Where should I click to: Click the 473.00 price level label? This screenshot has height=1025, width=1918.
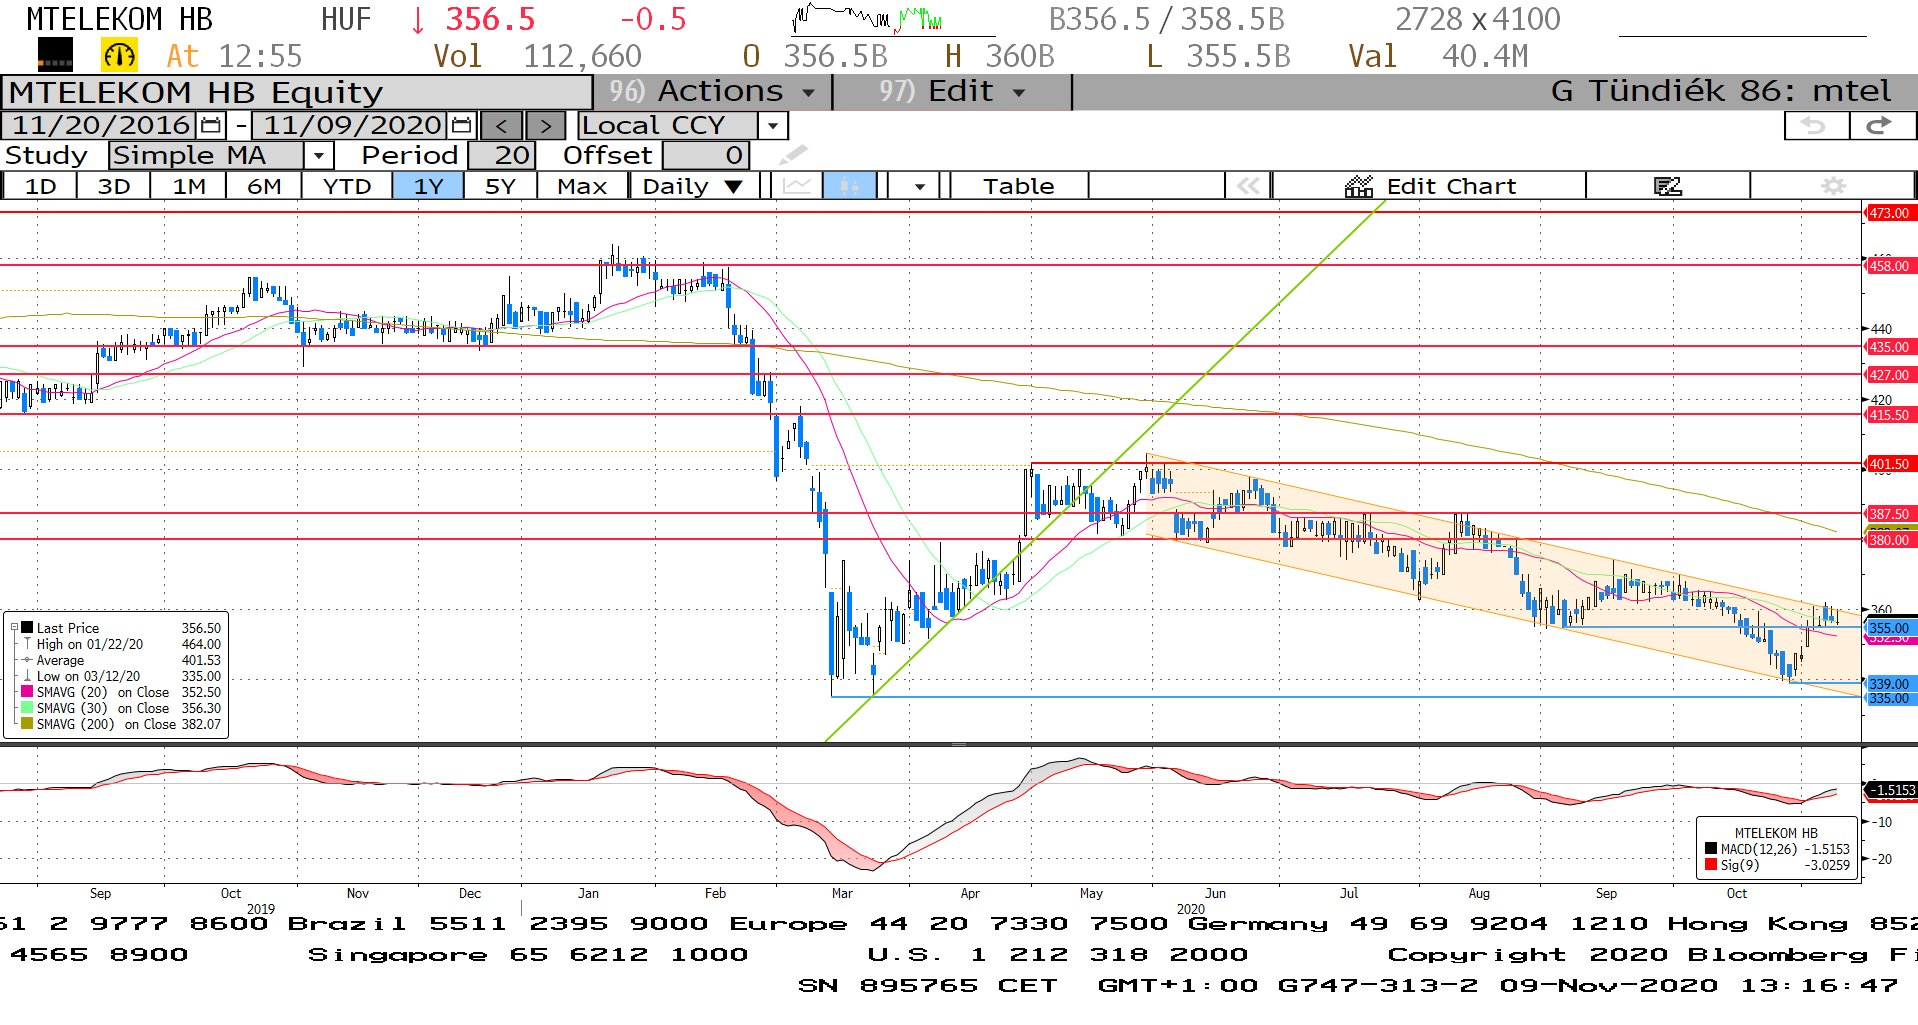(x=1889, y=213)
